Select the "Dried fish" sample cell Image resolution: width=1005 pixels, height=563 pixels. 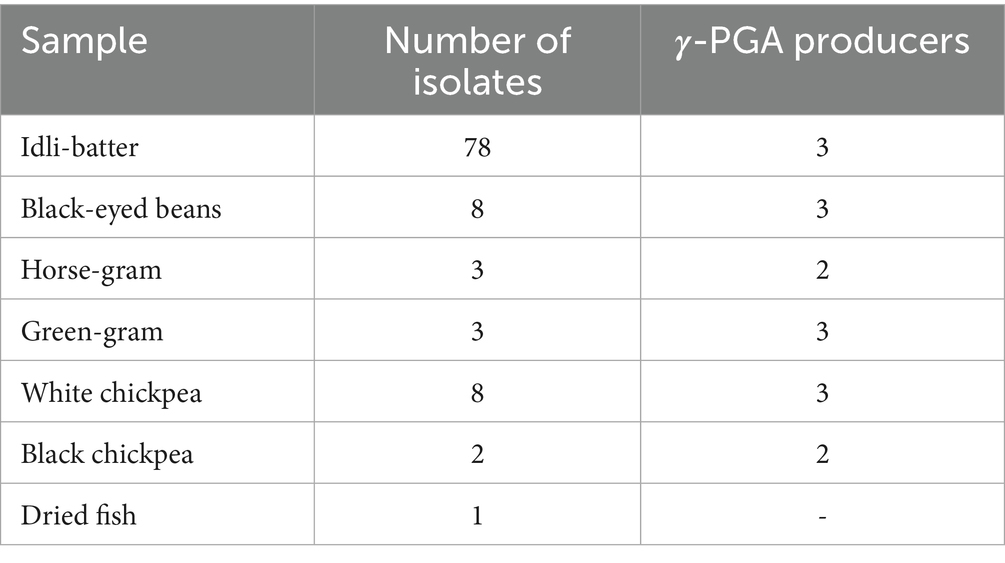(78, 515)
